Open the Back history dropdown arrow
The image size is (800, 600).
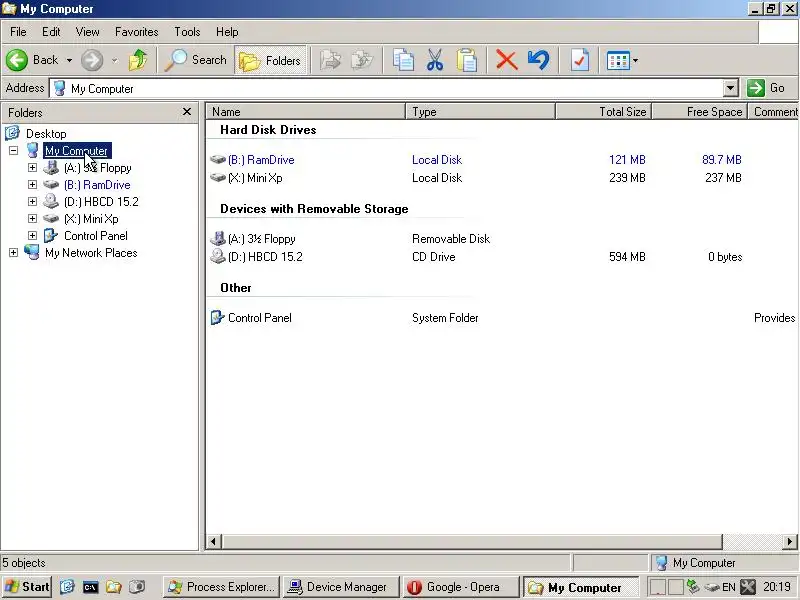pos(69,60)
